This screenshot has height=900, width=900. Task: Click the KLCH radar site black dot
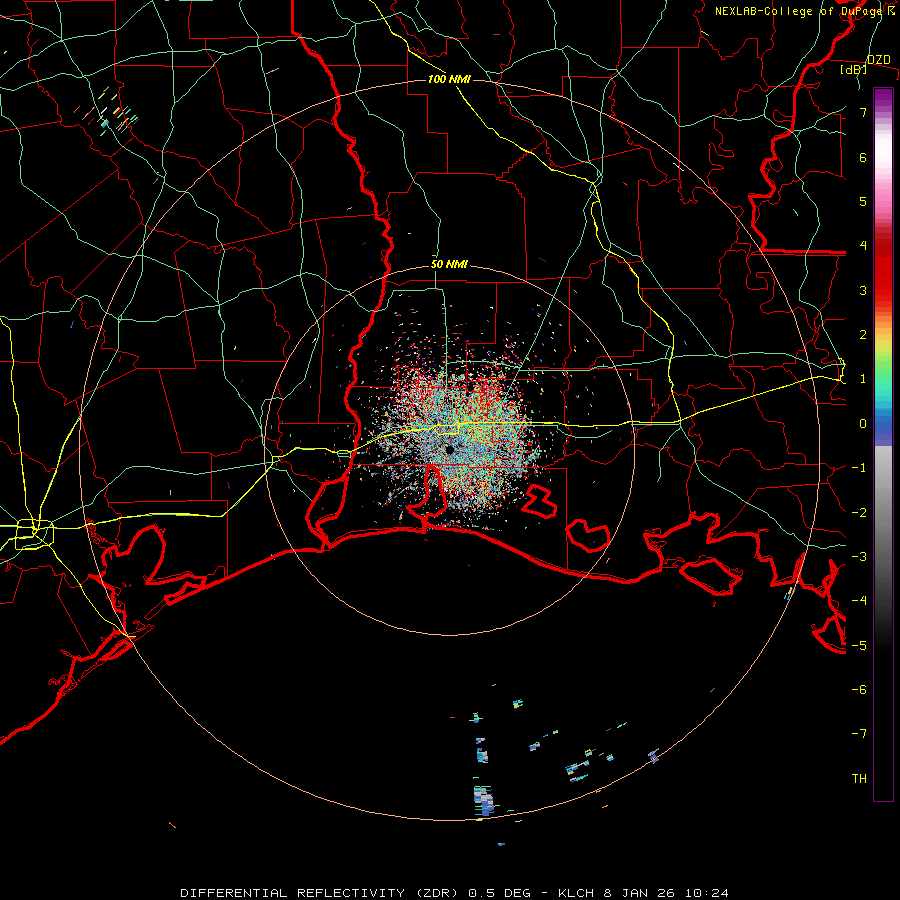point(449,449)
